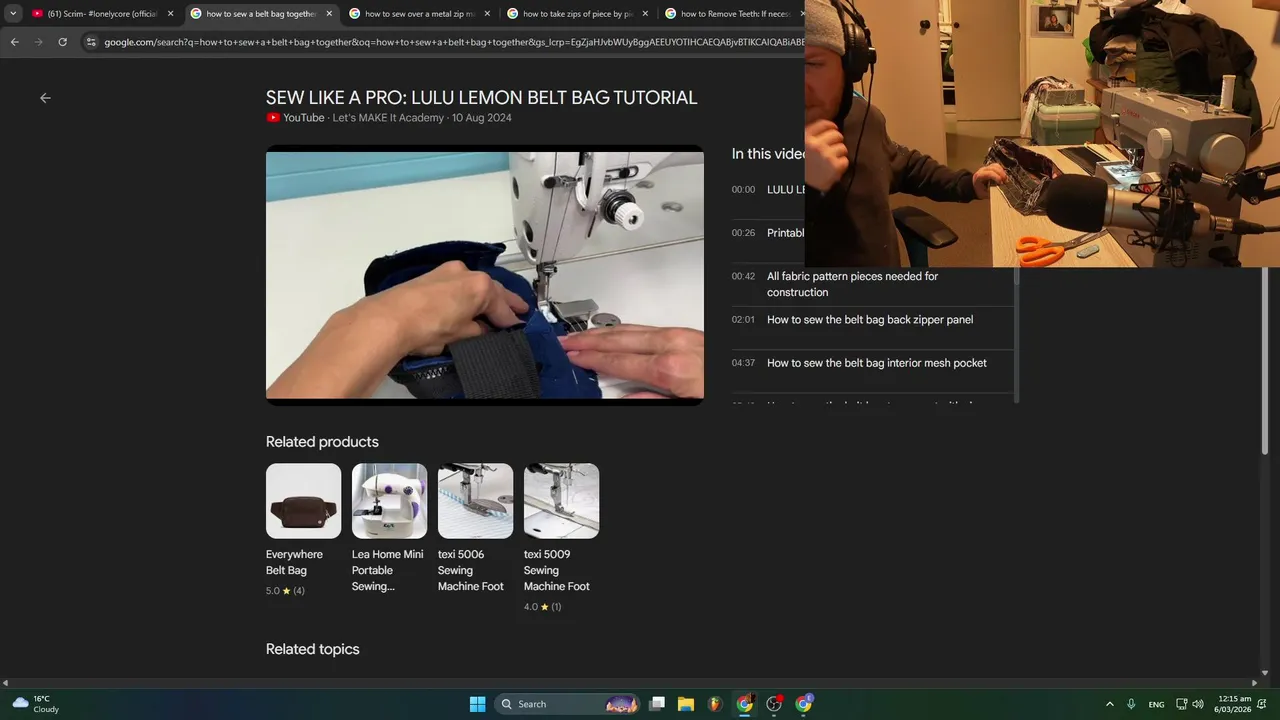The width and height of the screenshot is (1280, 720).
Task: Open the SEW LIKE A PRO video title link
Action: pyautogui.click(x=481, y=98)
